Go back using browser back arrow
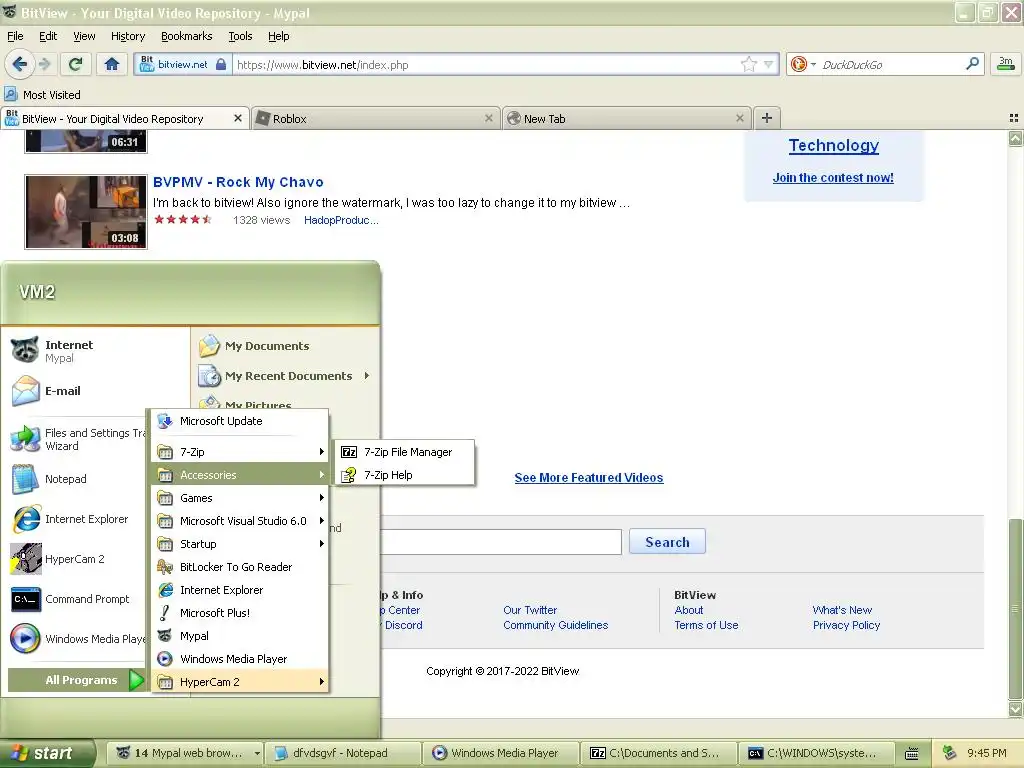The image size is (1024, 768). [x=20, y=64]
